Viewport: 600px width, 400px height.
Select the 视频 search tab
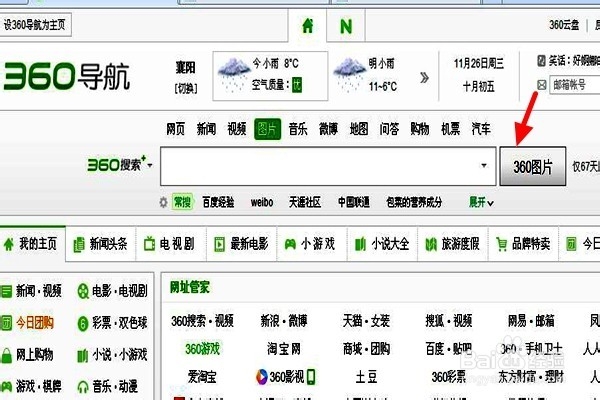coord(237,129)
